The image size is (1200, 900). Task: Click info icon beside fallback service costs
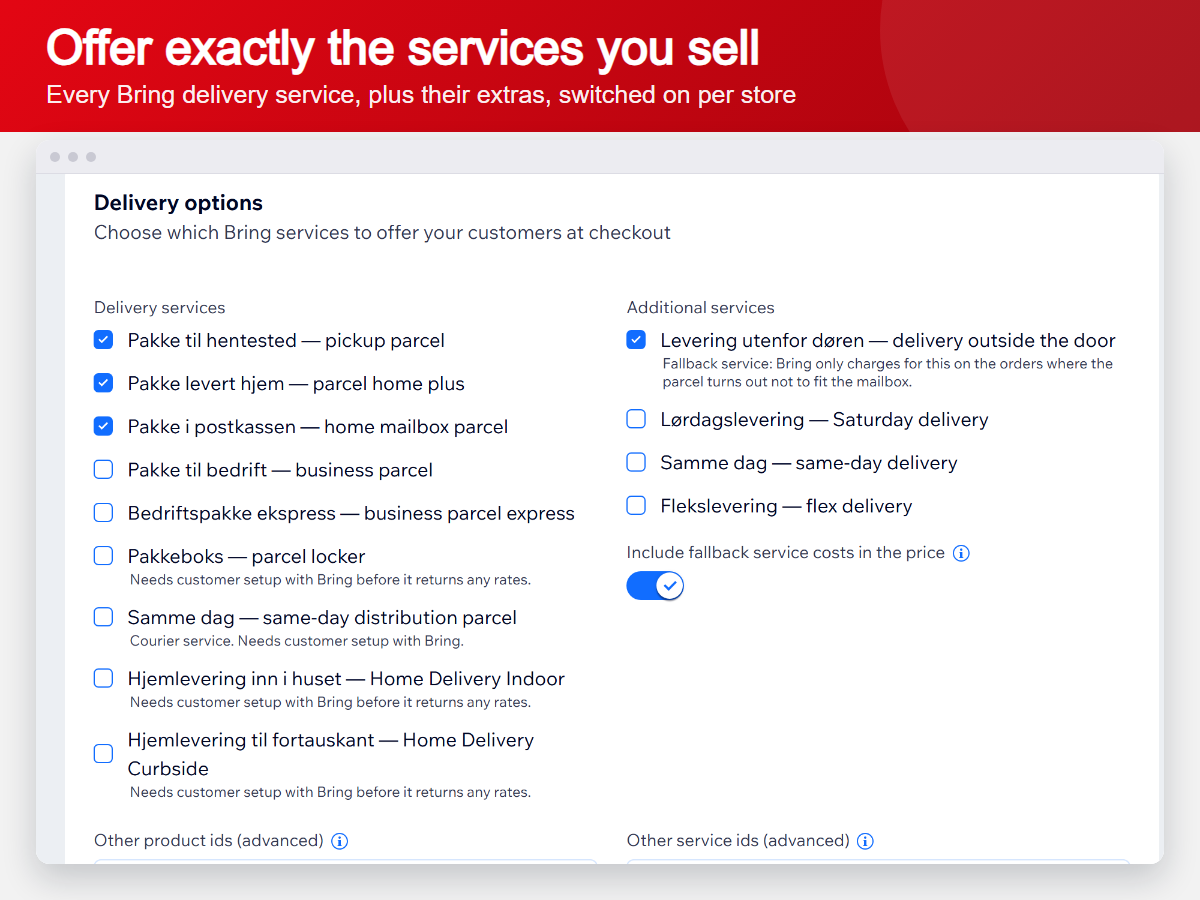point(961,553)
